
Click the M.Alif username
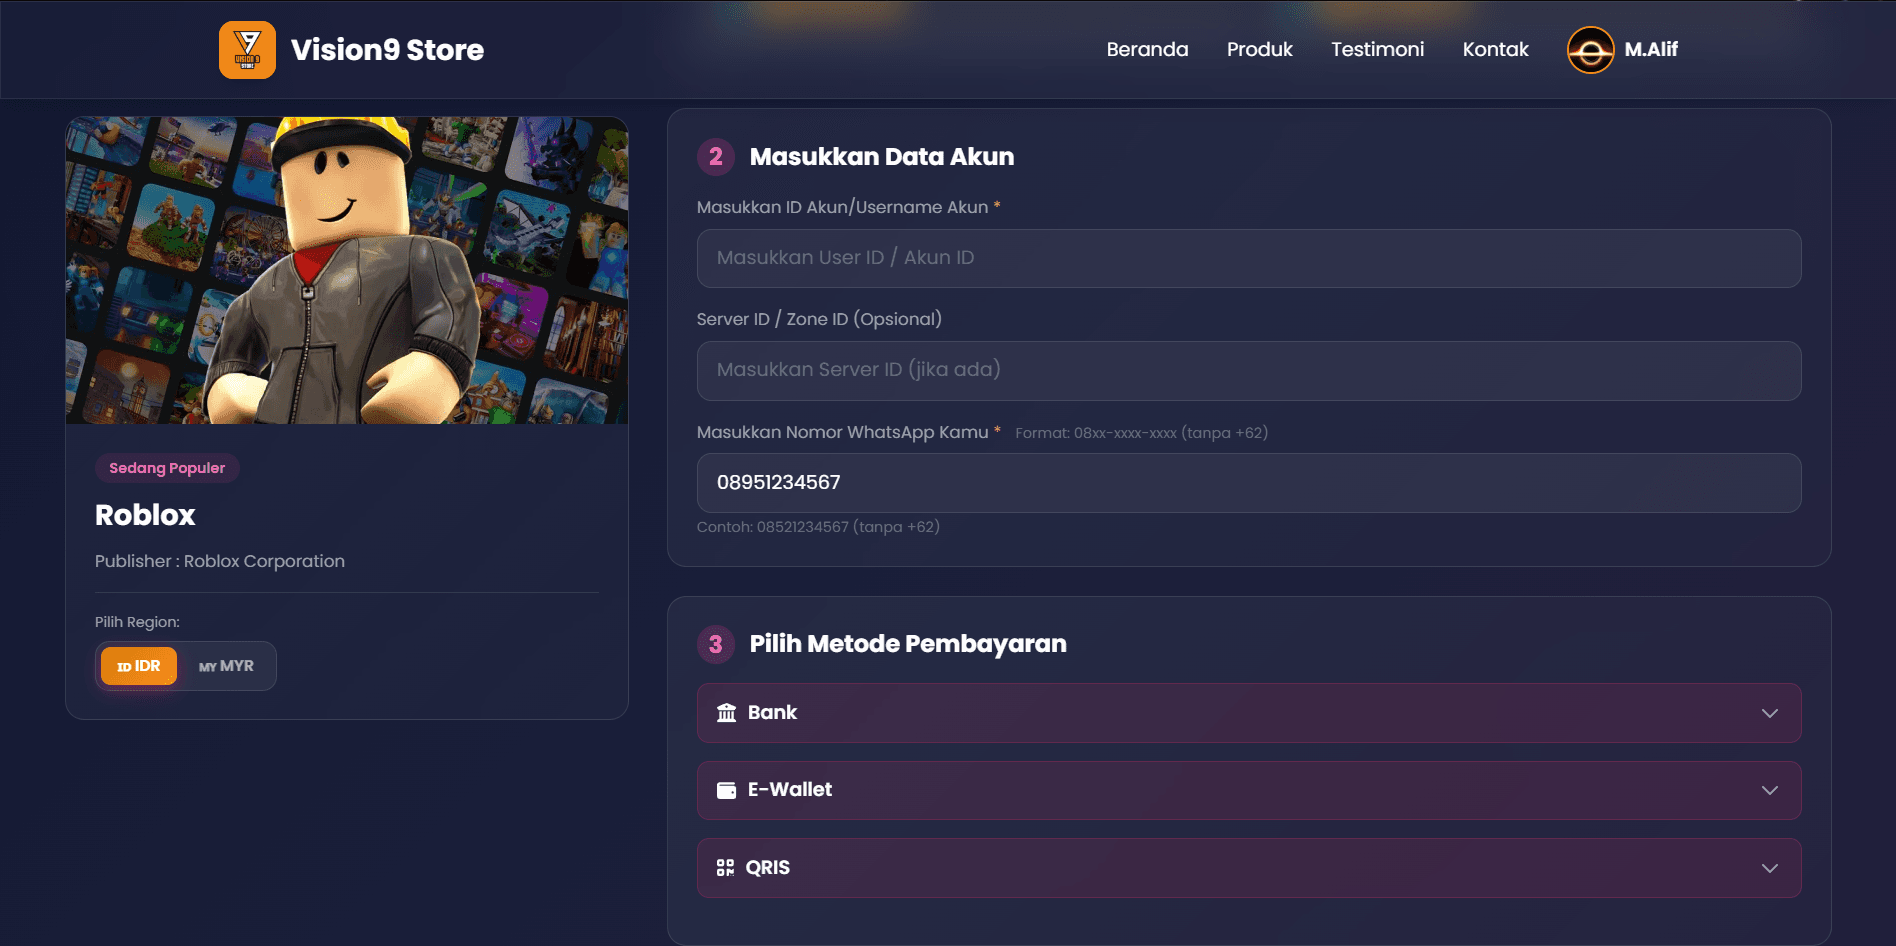pos(1651,49)
